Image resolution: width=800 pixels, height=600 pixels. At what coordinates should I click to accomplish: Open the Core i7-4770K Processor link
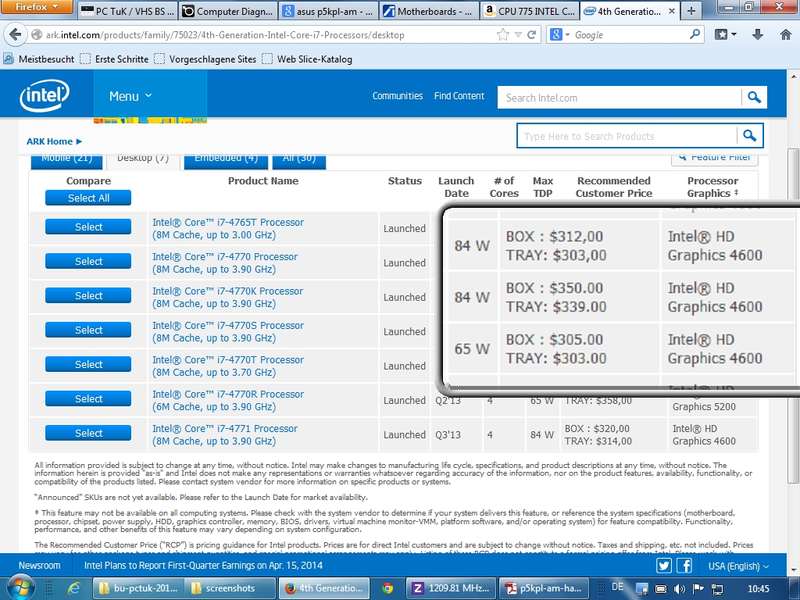coord(228,297)
